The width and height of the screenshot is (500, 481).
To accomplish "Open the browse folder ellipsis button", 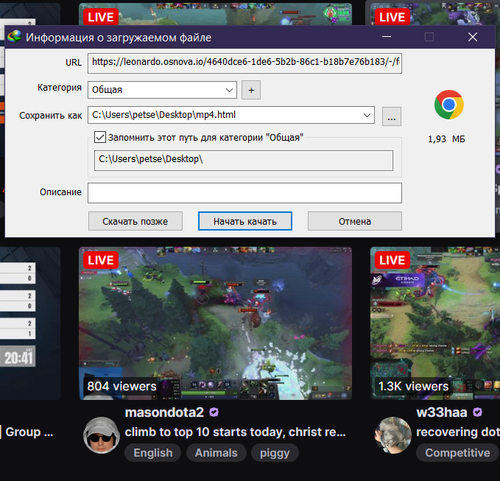I will (391, 116).
